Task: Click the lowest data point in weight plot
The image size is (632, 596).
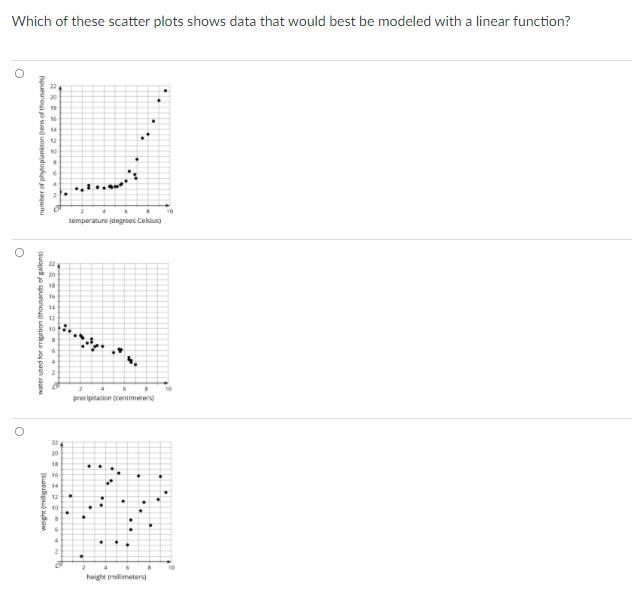Action: tap(81, 556)
